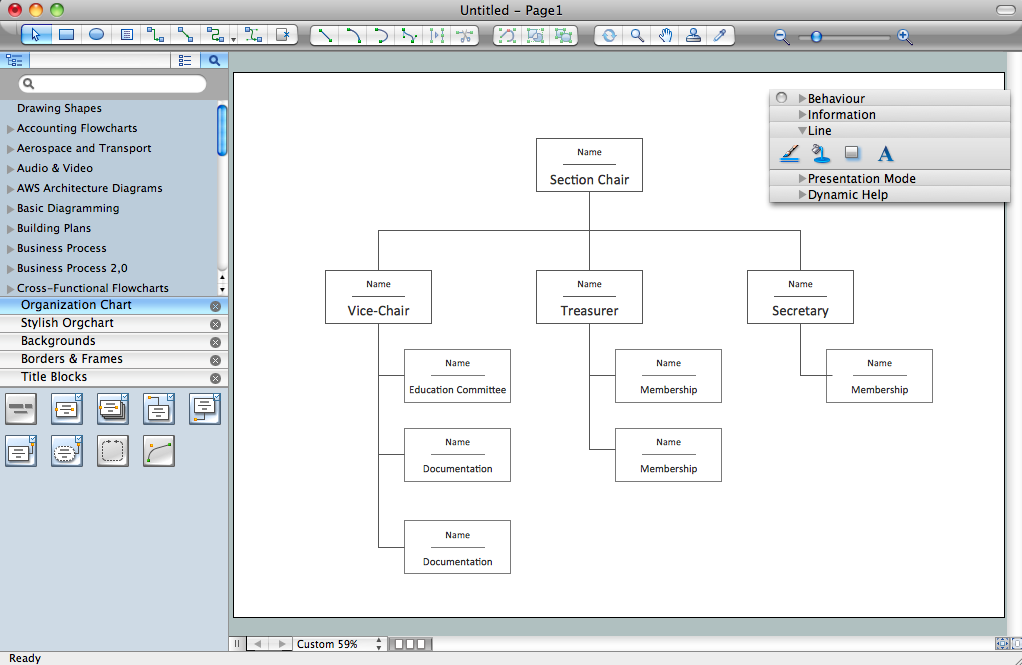Collapse the Line panel section
The image size is (1022, 665).
point(802,131)
